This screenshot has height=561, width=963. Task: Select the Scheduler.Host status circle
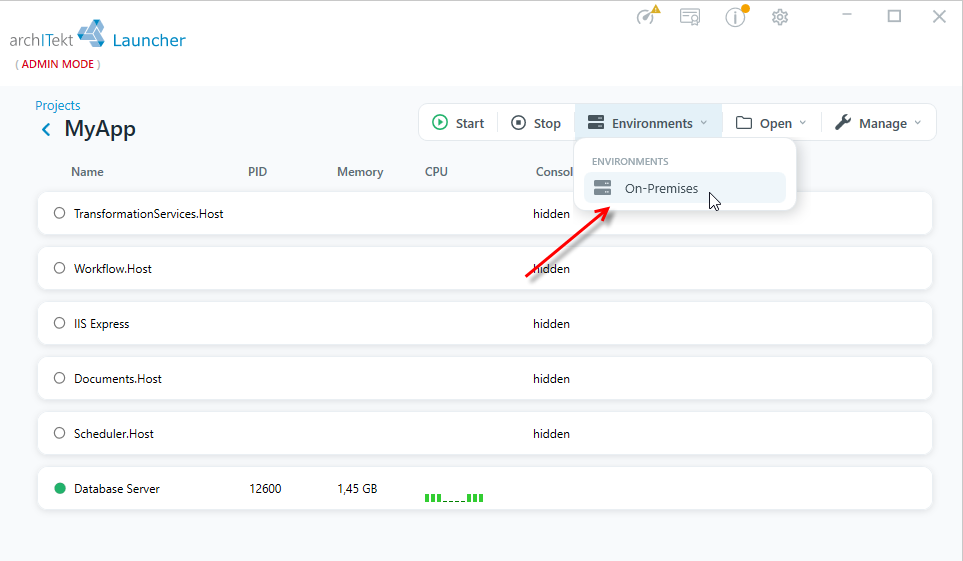coord(59,433)
